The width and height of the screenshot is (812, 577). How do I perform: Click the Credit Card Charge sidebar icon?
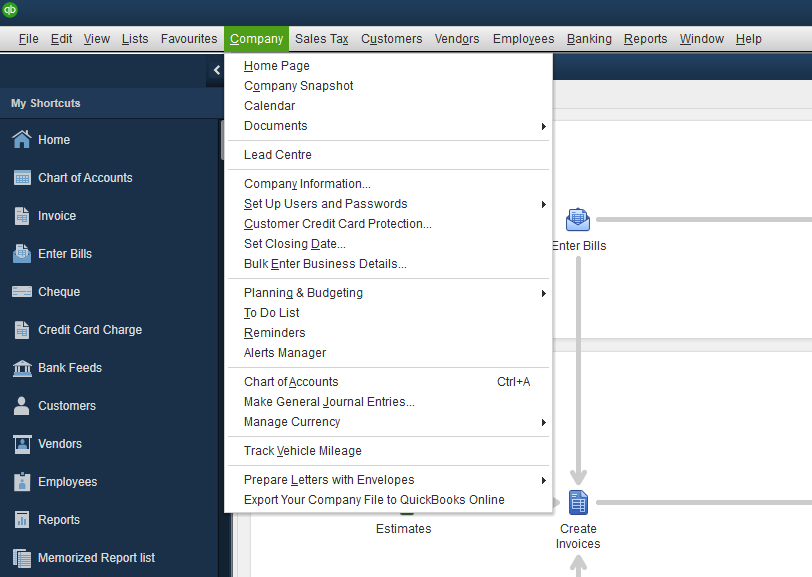pyautogui.click(x=22, y=329)
